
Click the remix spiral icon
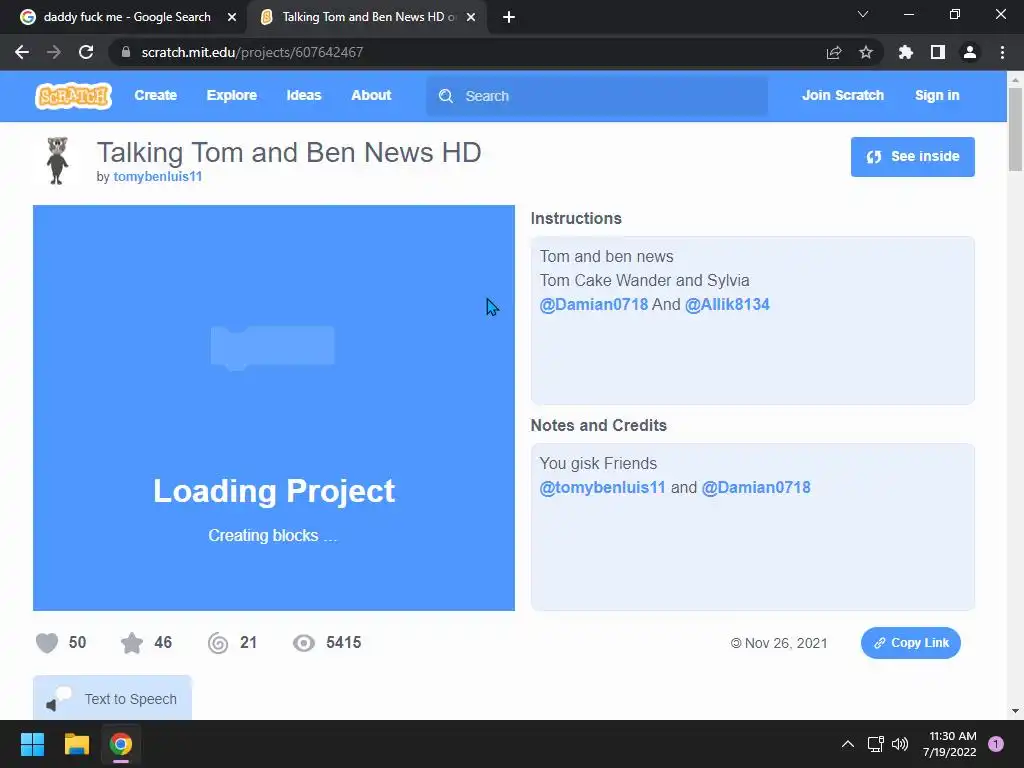coord(218,643)
